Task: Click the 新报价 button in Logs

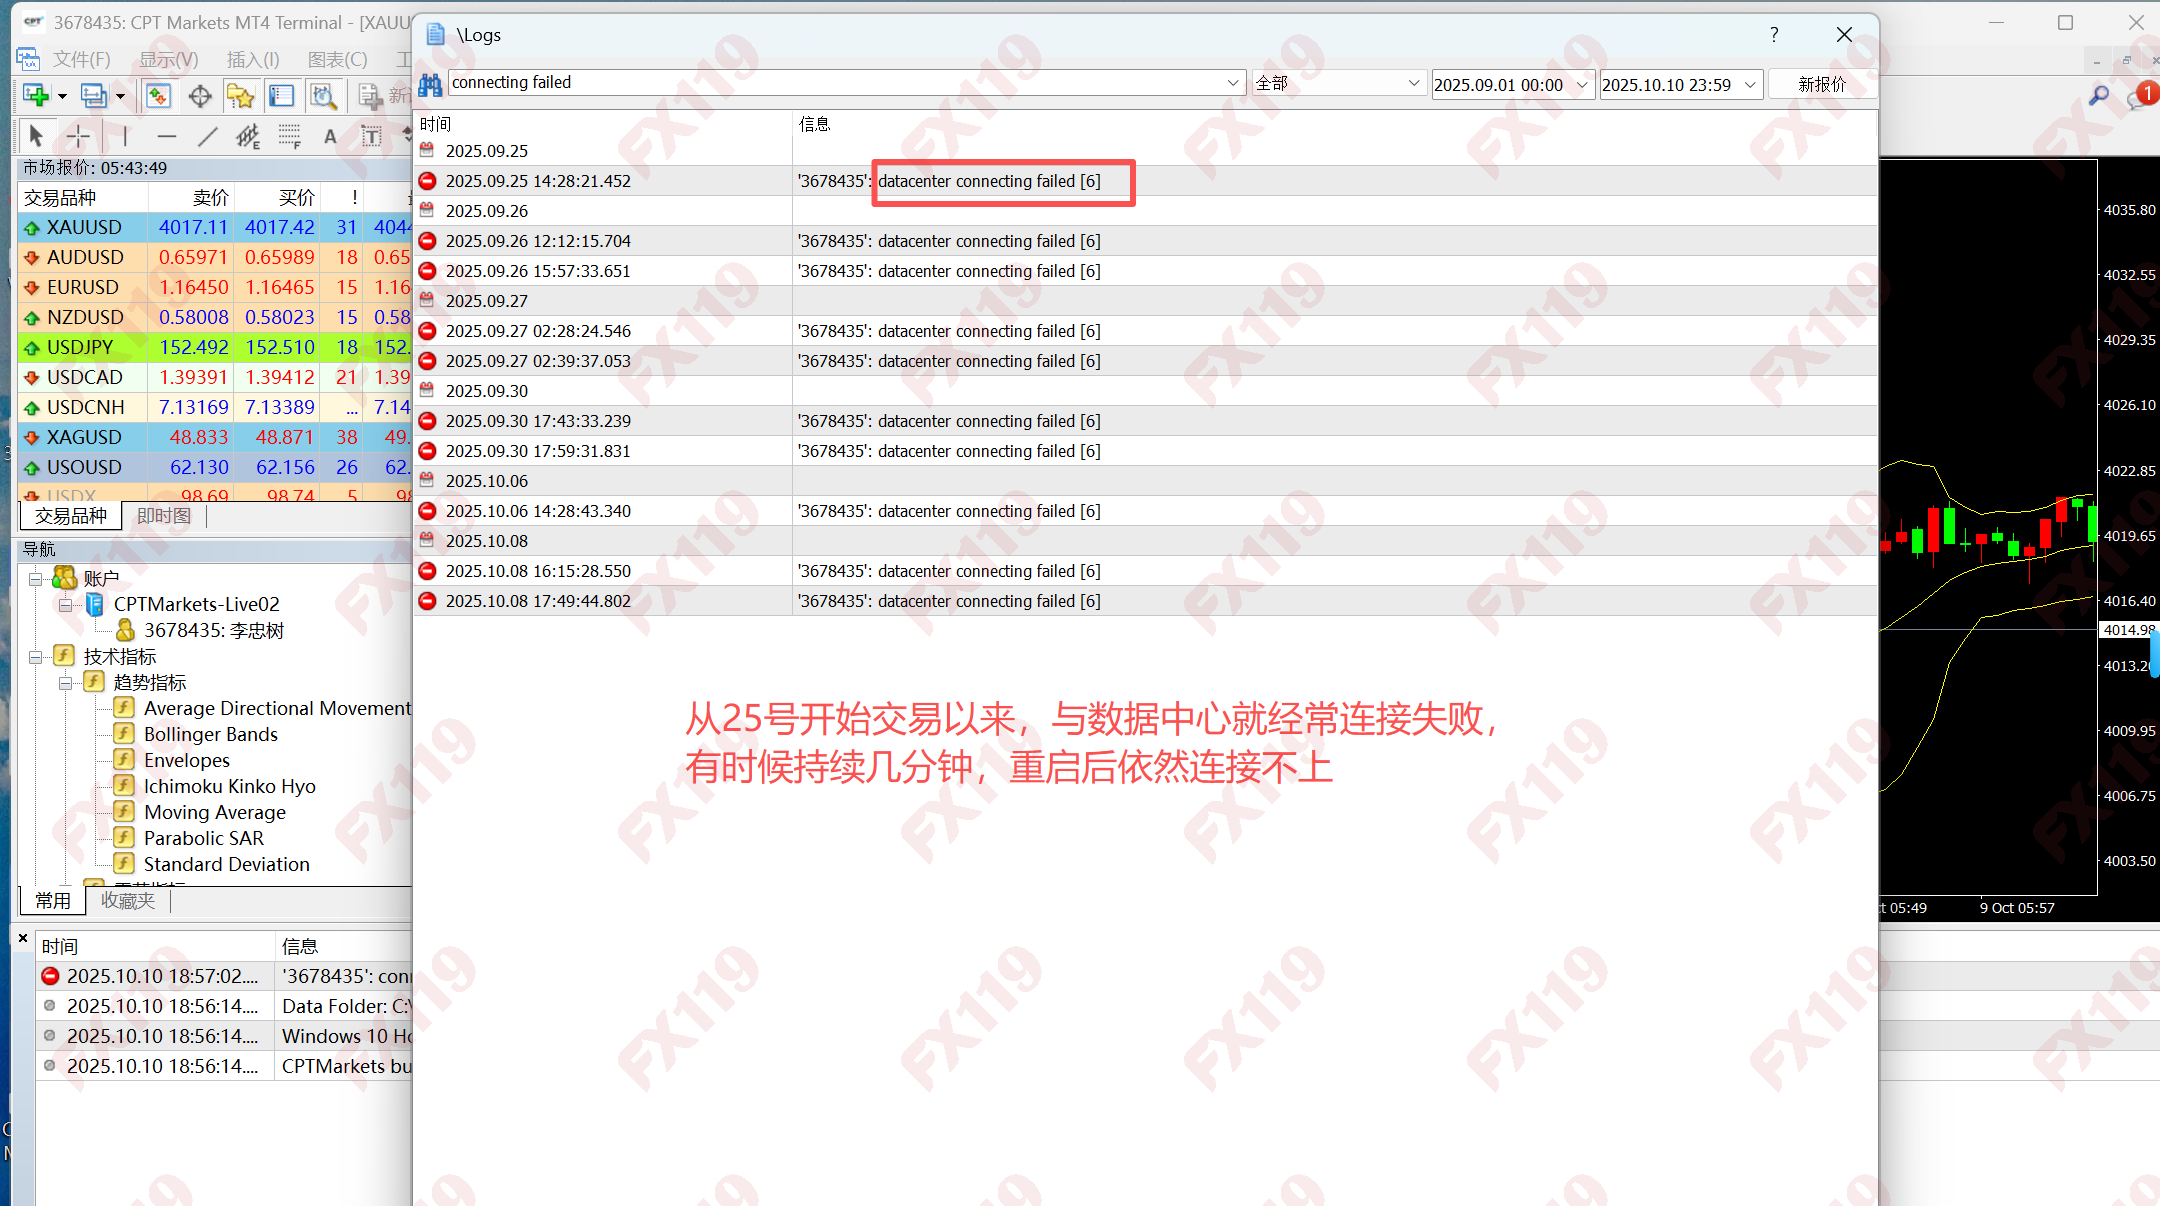Action: coord(1821,84)
